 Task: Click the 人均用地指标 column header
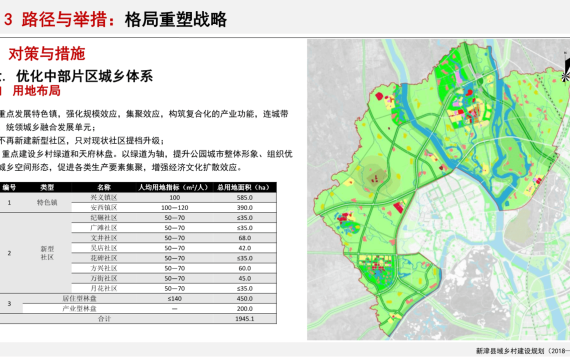point(174,187)
